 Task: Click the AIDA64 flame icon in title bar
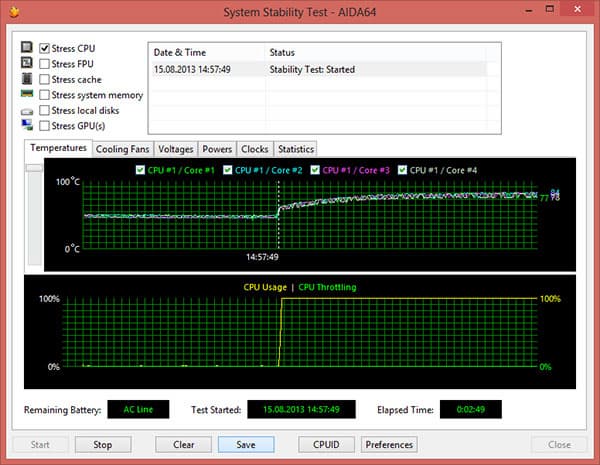coord(14,12)
